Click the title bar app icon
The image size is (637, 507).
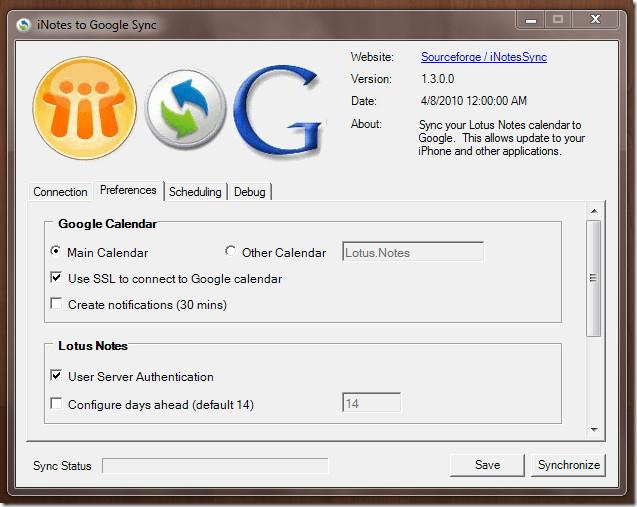click(x=23, y=24)
